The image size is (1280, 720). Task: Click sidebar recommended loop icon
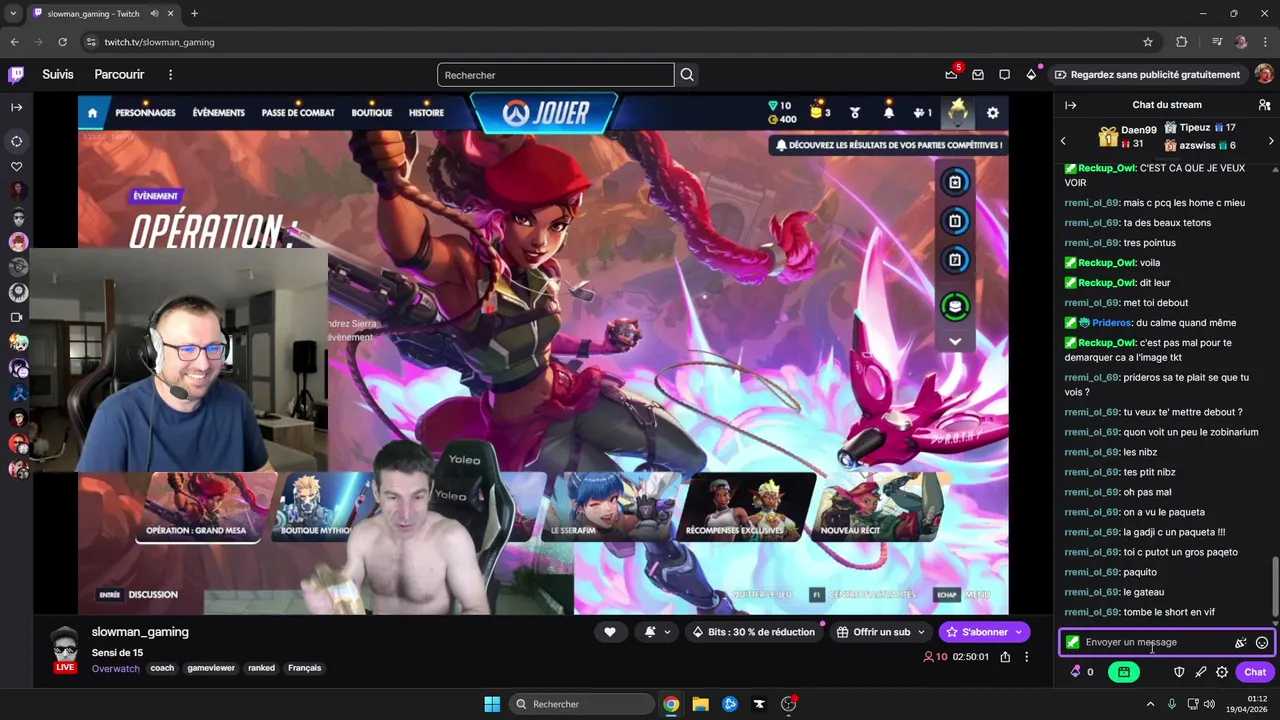point(17,141)
